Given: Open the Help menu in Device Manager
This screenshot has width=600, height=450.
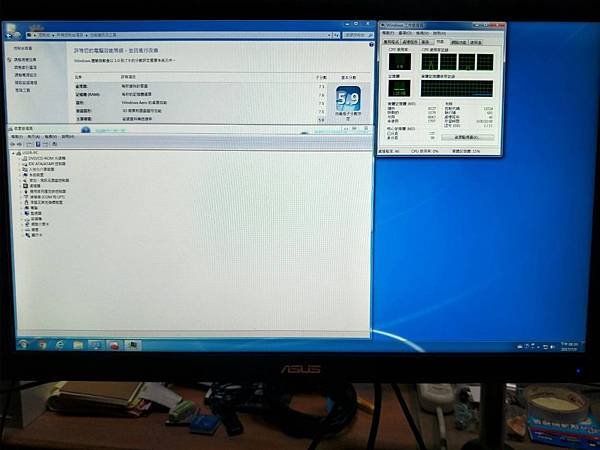Looking at the screenshot, I should (68, 137).
